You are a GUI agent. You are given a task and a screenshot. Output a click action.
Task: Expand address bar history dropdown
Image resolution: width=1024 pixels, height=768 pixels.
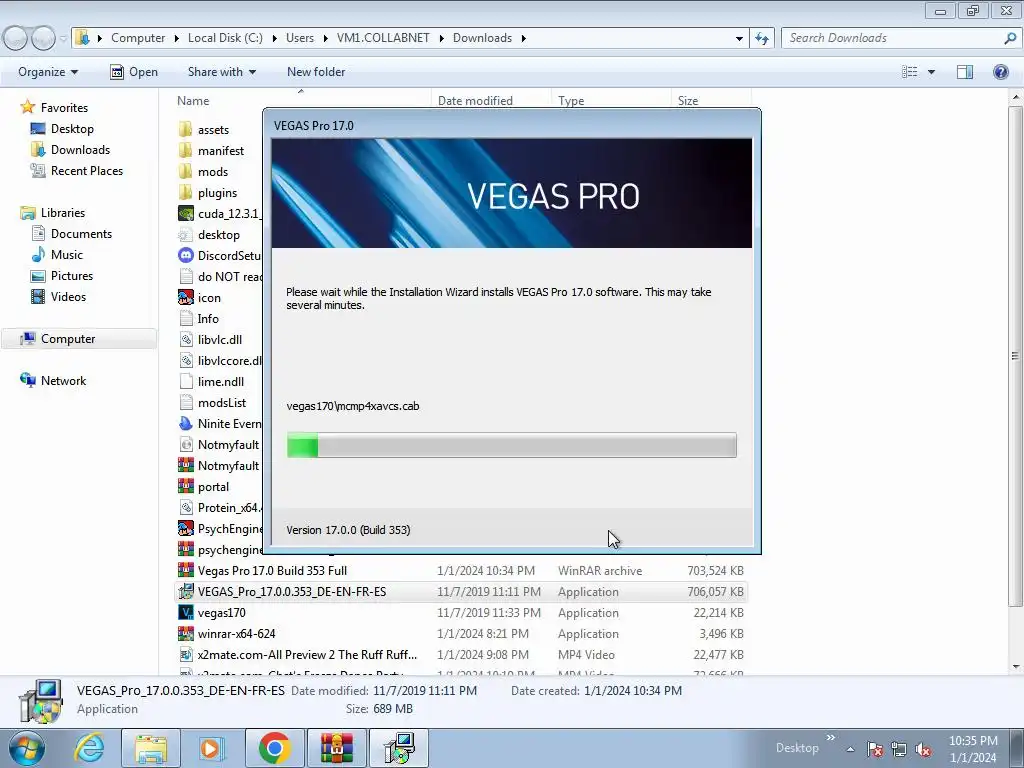739,39
